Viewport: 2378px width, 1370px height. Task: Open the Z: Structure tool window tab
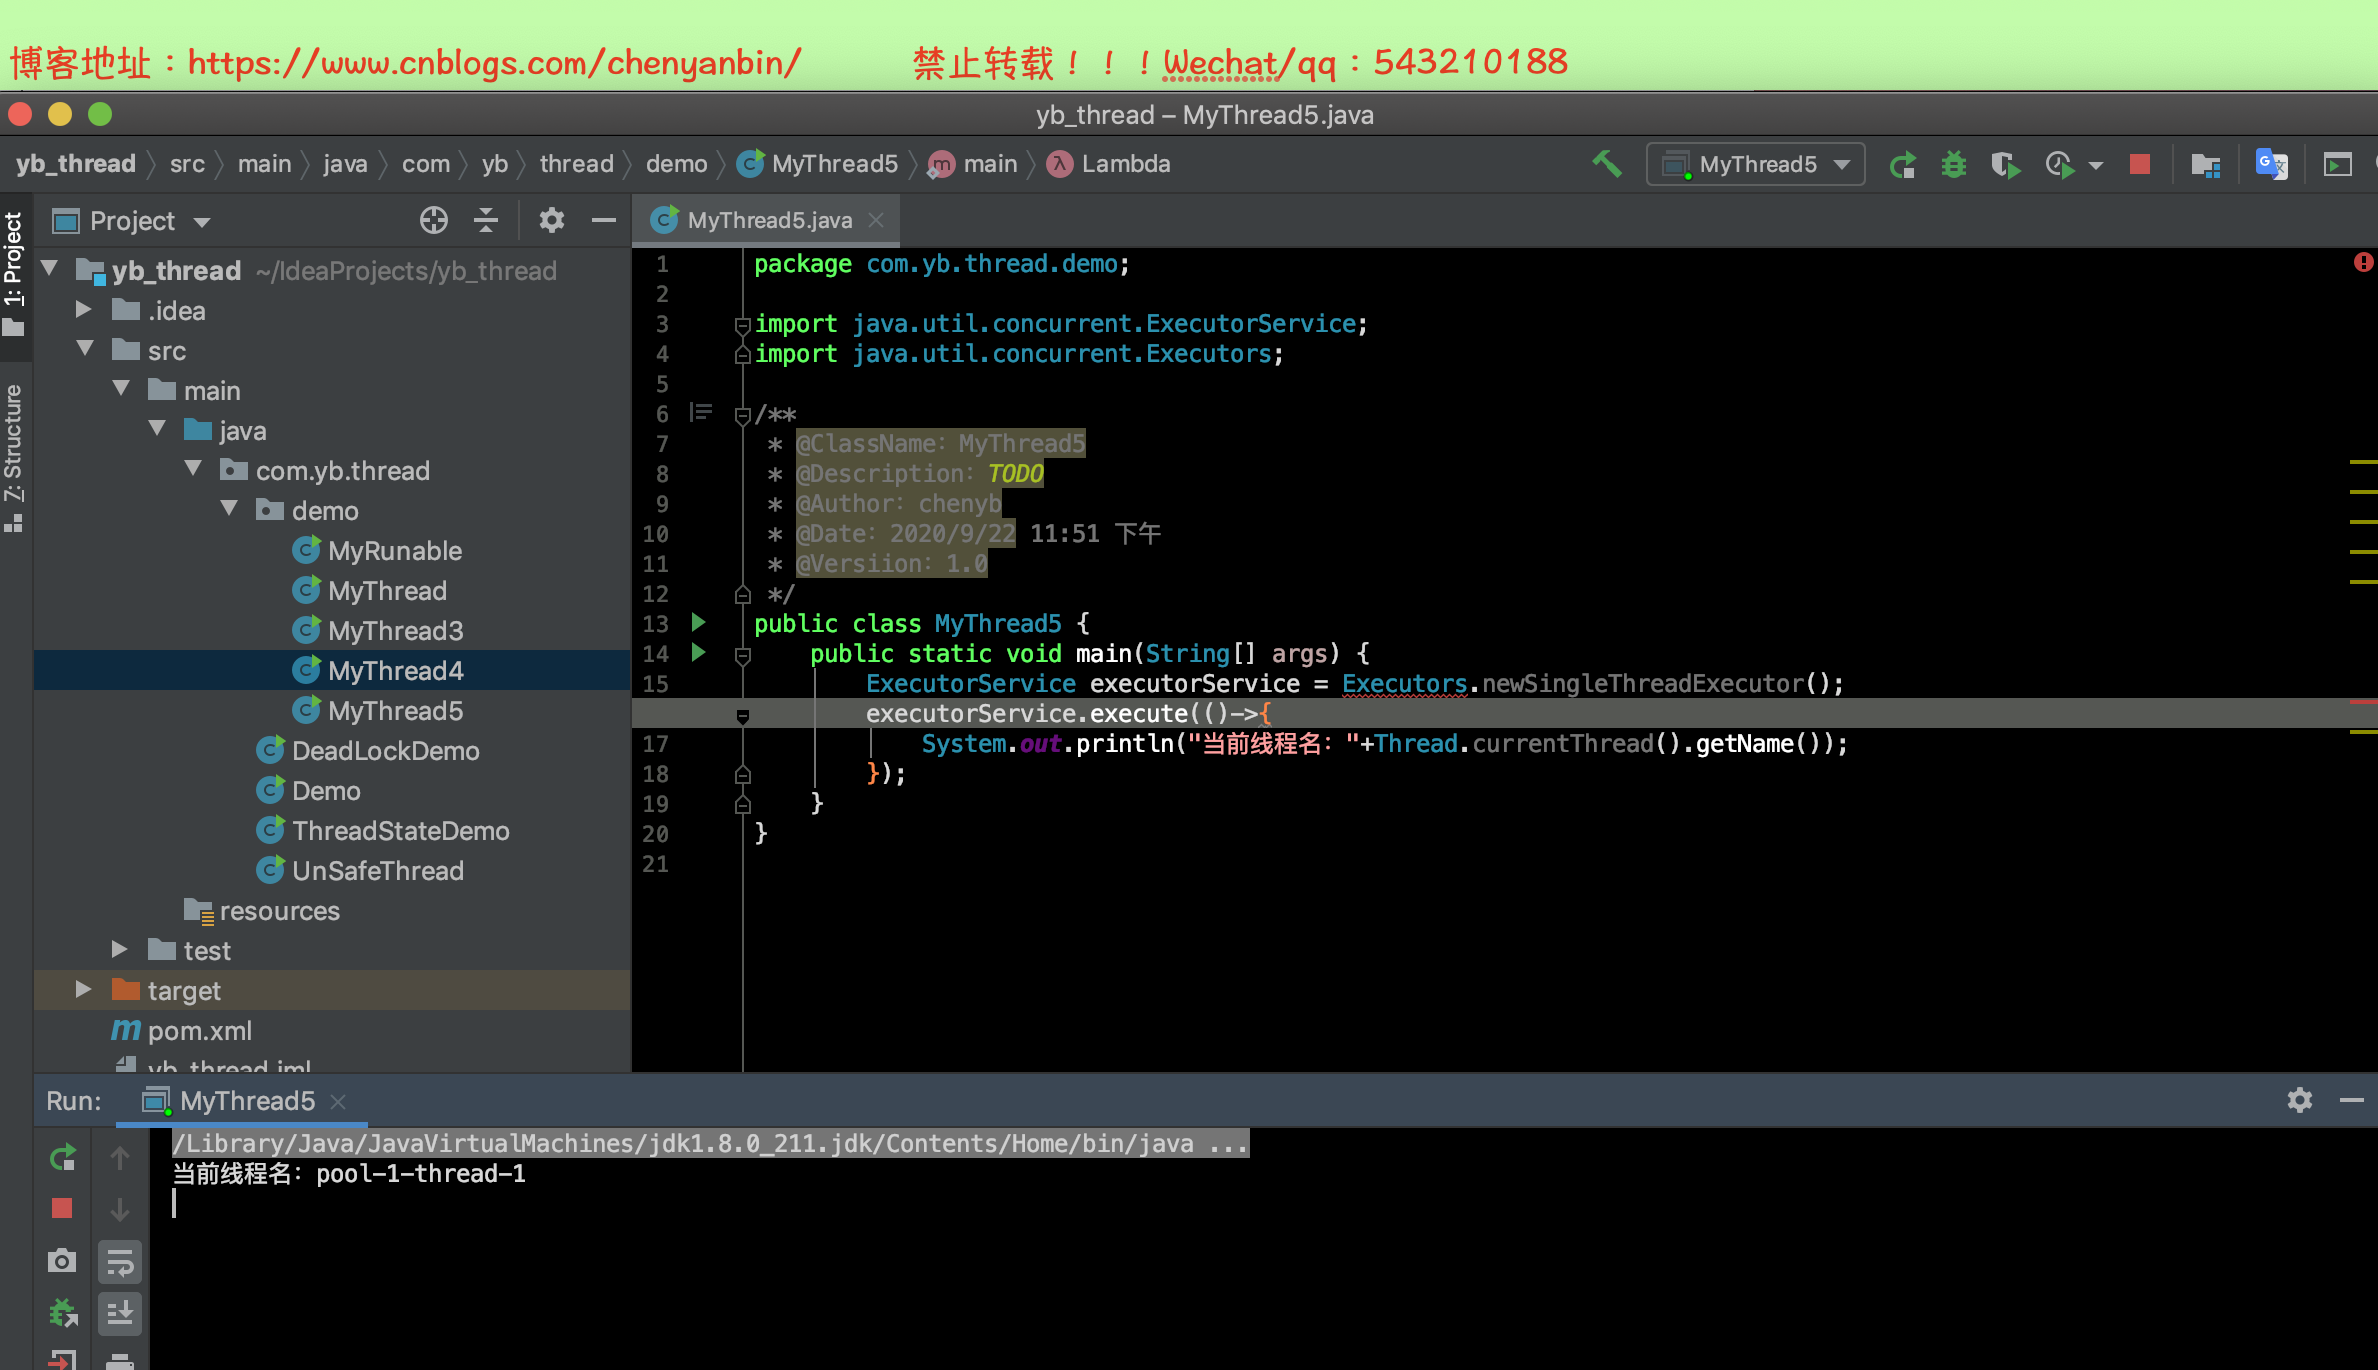(x=14, y=457)
